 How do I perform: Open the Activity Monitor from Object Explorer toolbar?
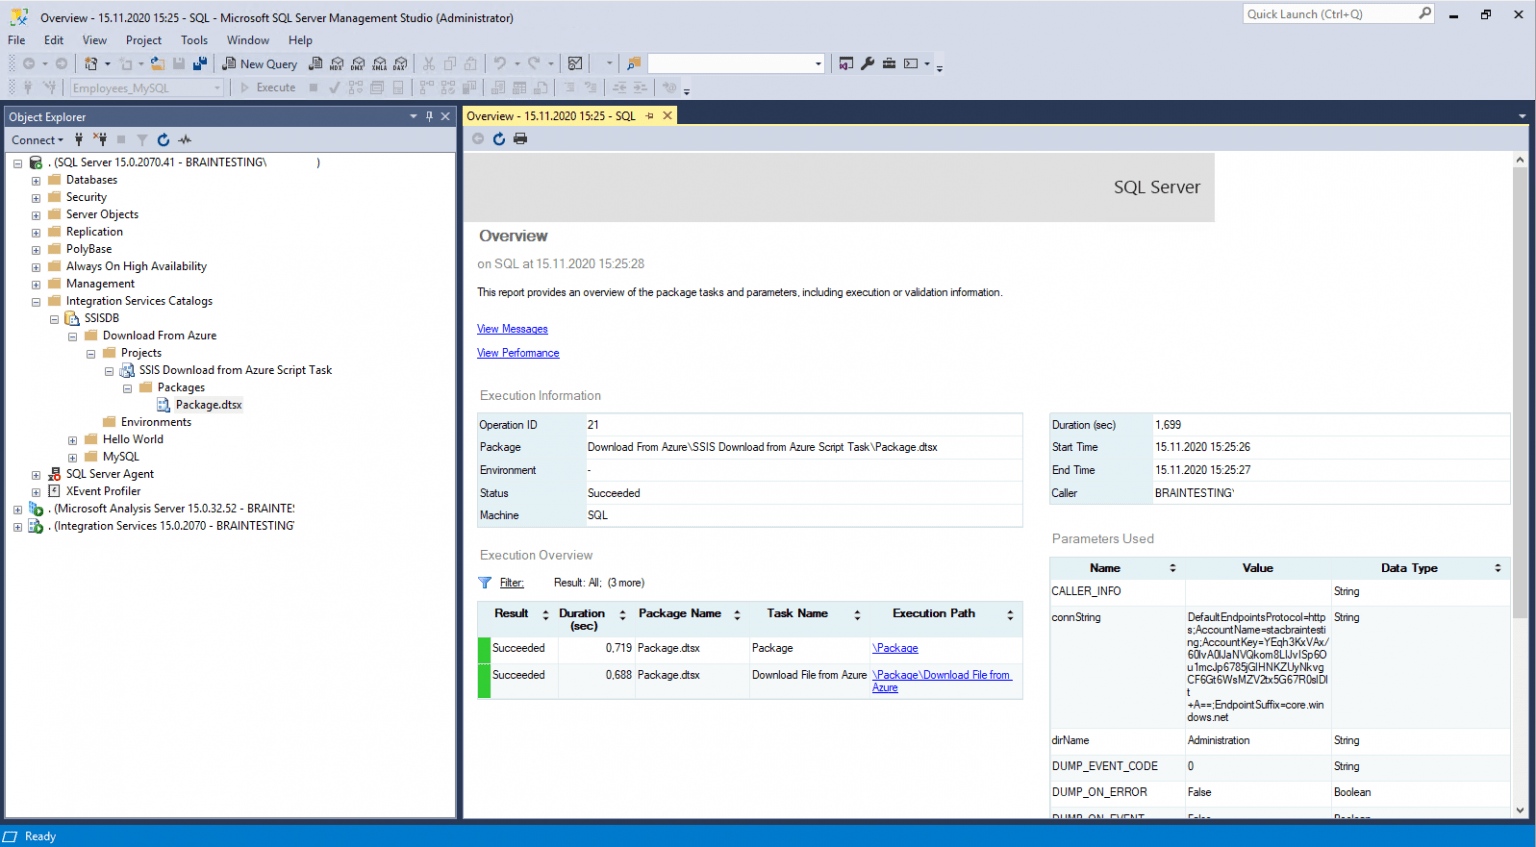(x=185, y=140)
